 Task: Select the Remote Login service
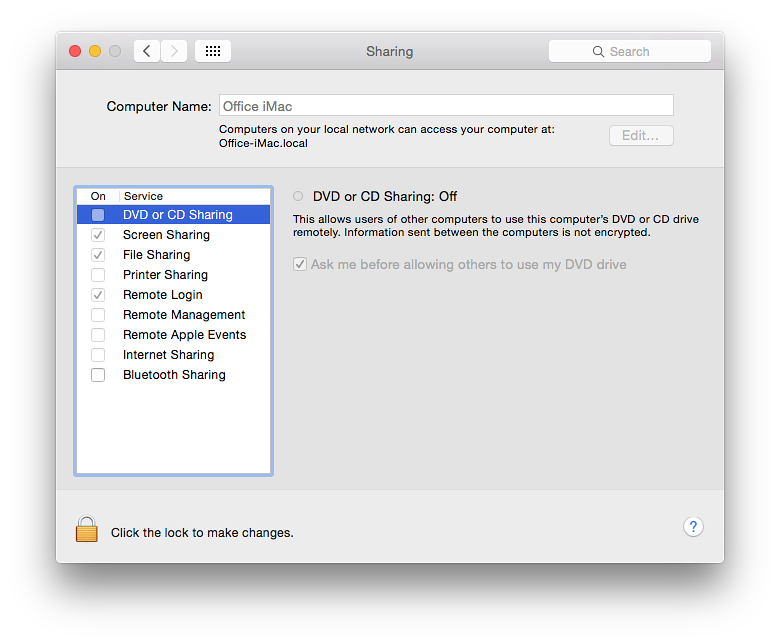click(x=173, y=295)
